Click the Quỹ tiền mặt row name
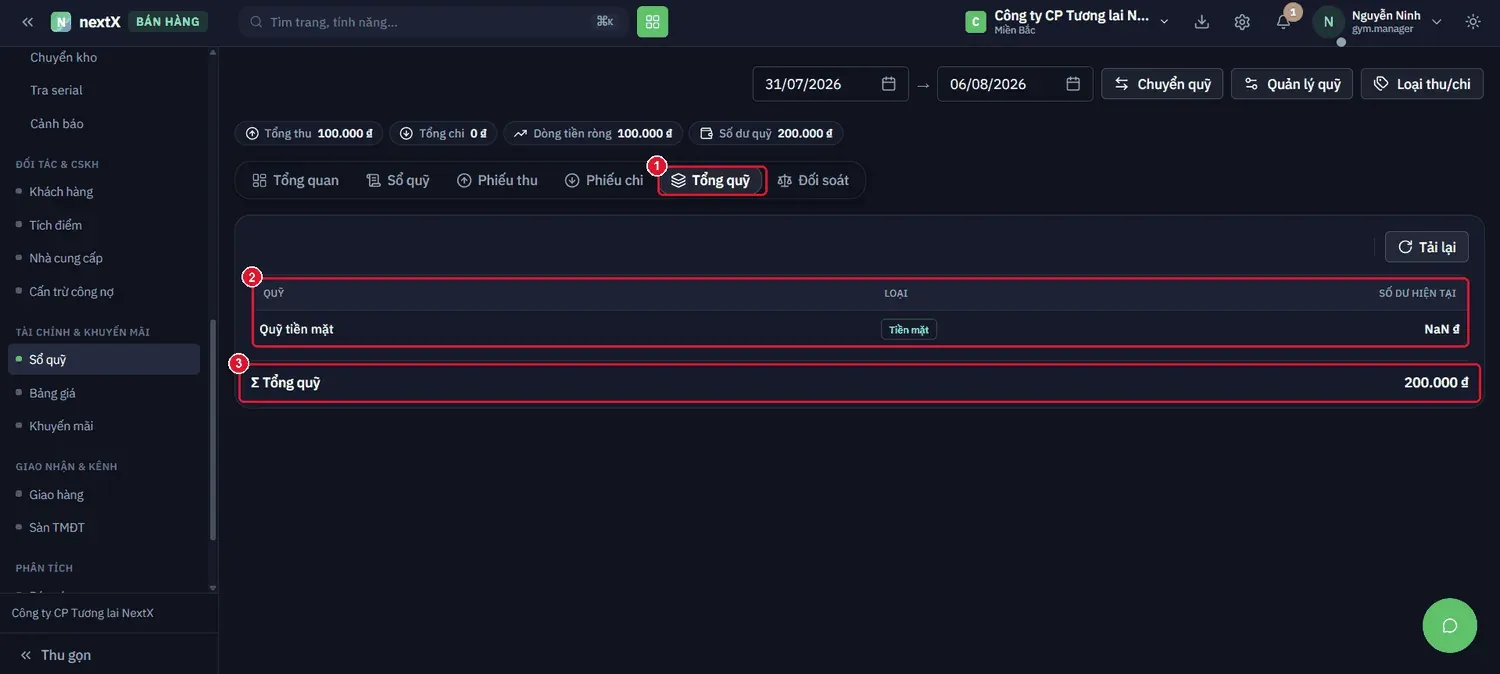Image resolution: width=1500 pixels, height=674 pixels. tap(296, 329)
